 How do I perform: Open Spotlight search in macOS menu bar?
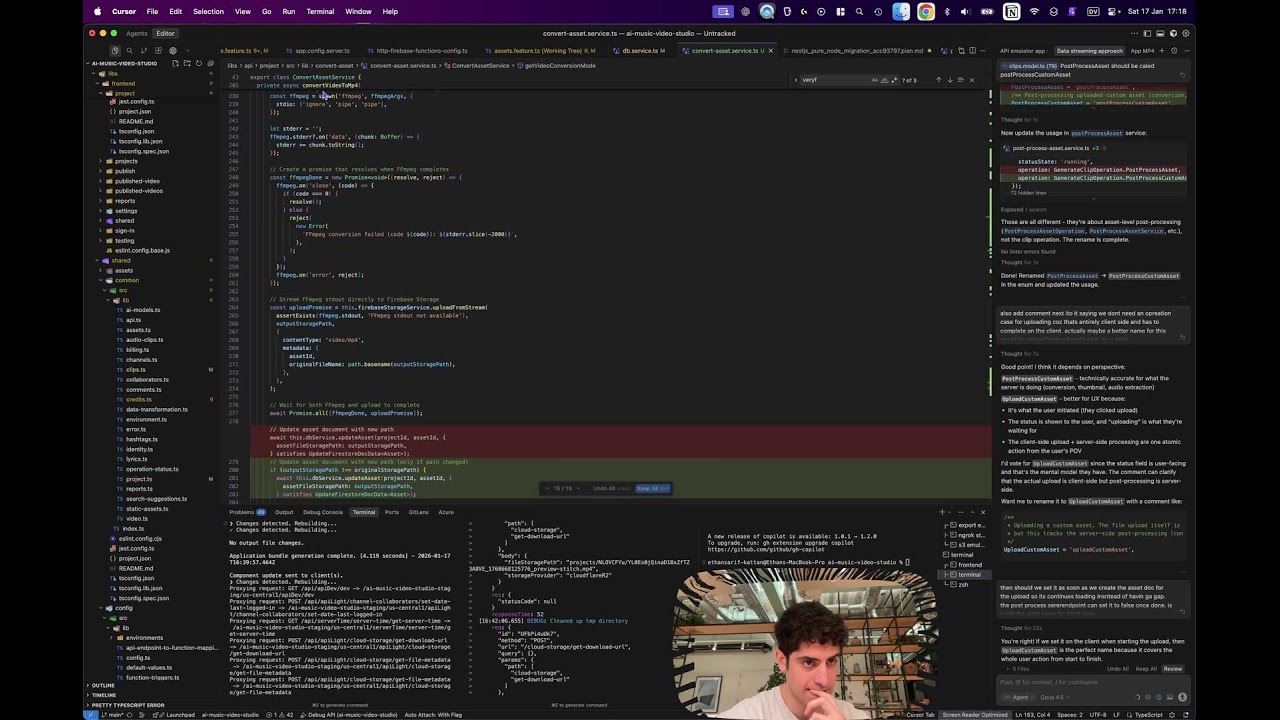[x=859, y=11]
